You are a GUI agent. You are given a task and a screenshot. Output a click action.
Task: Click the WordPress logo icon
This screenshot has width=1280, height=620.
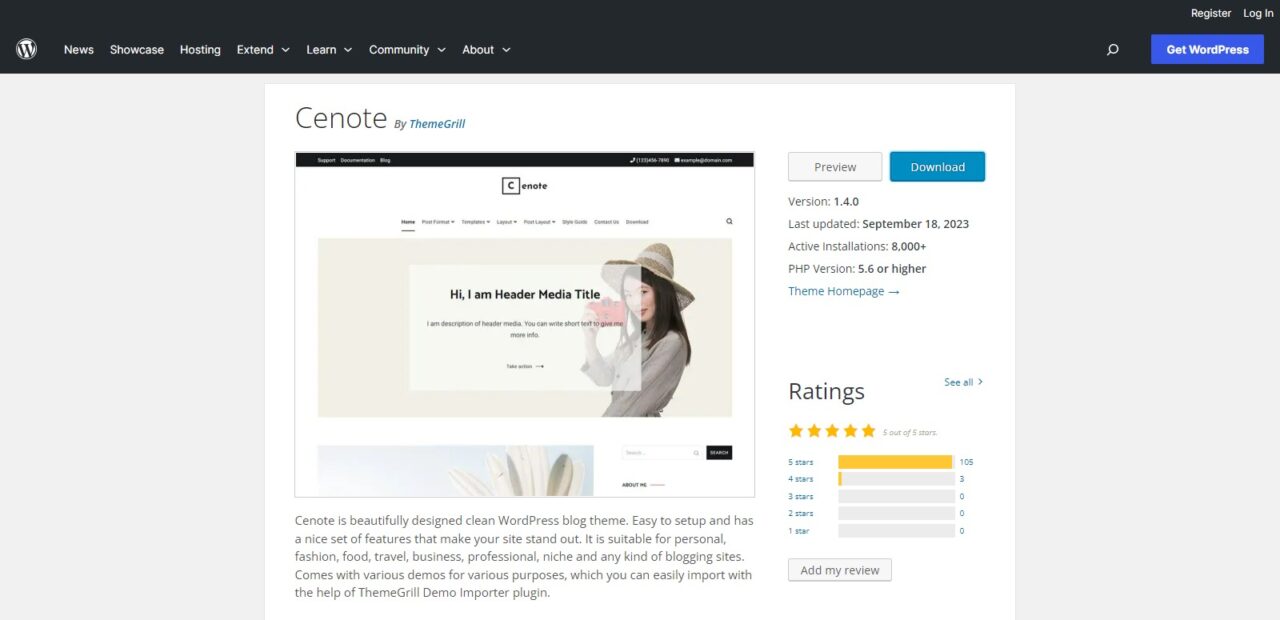coord(26,49)
